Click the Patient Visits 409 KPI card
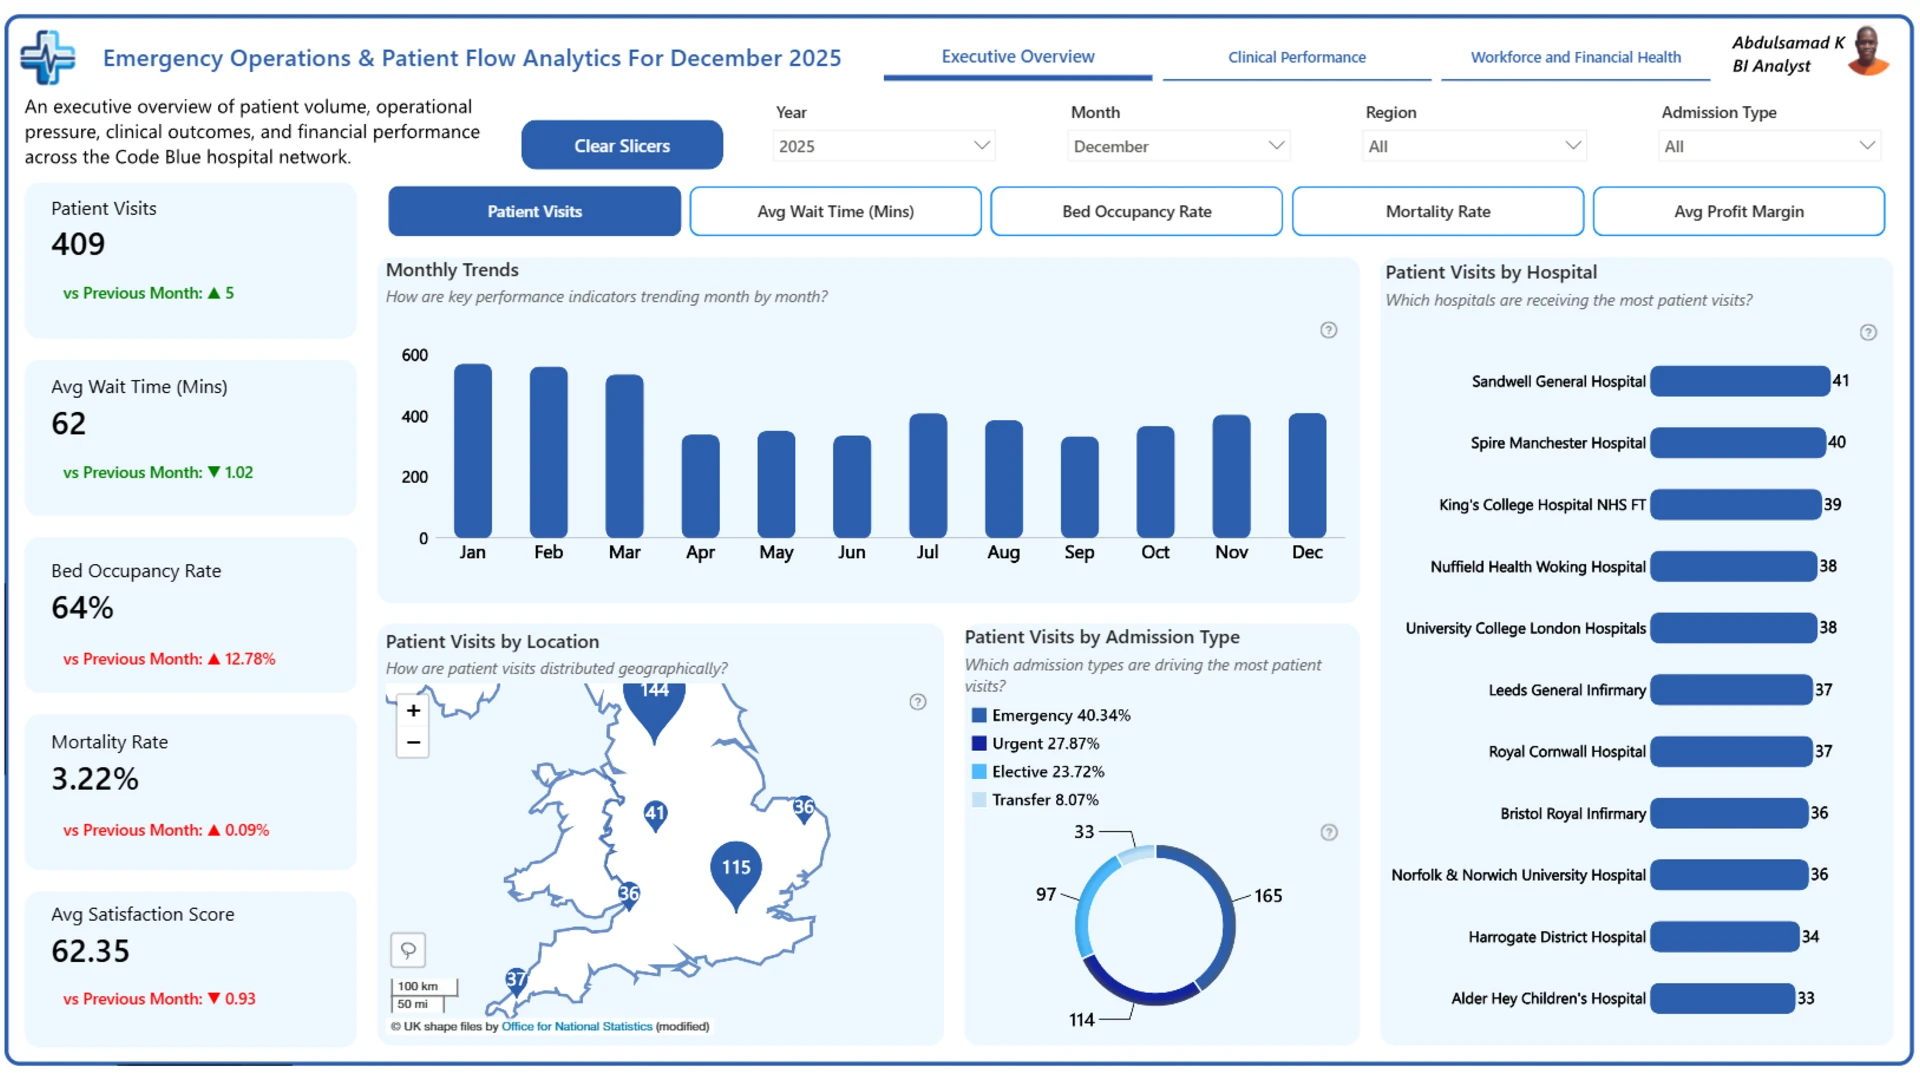Image resolution: width=1920 pixels, height=1080 pixels. 190,260
